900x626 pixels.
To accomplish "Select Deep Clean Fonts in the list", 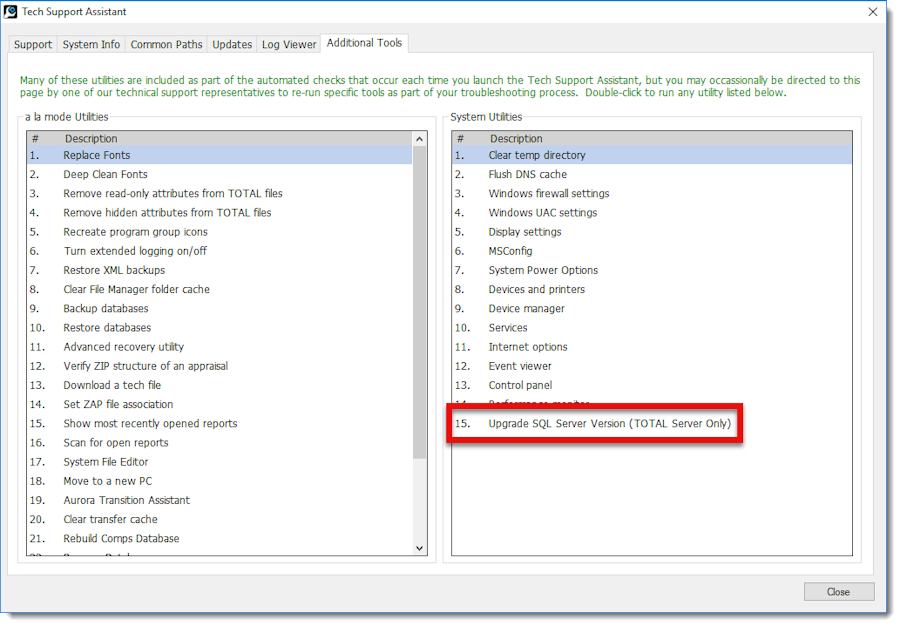I will 219,174.
